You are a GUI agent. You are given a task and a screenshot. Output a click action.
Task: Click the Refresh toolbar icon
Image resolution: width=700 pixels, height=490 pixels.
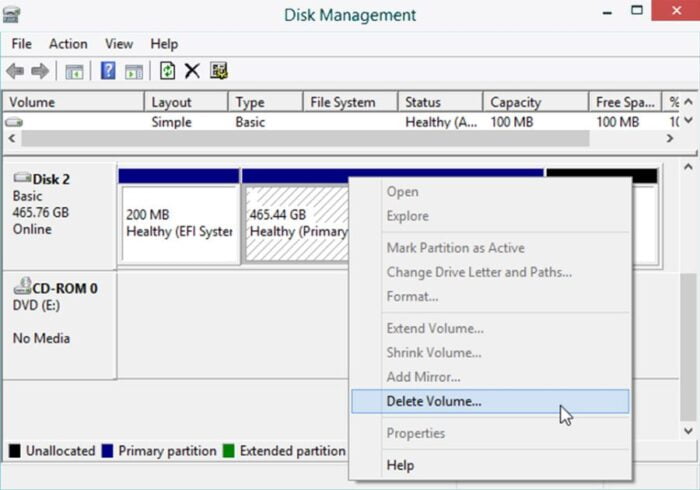pyautogui.click(x=167, y=71)
